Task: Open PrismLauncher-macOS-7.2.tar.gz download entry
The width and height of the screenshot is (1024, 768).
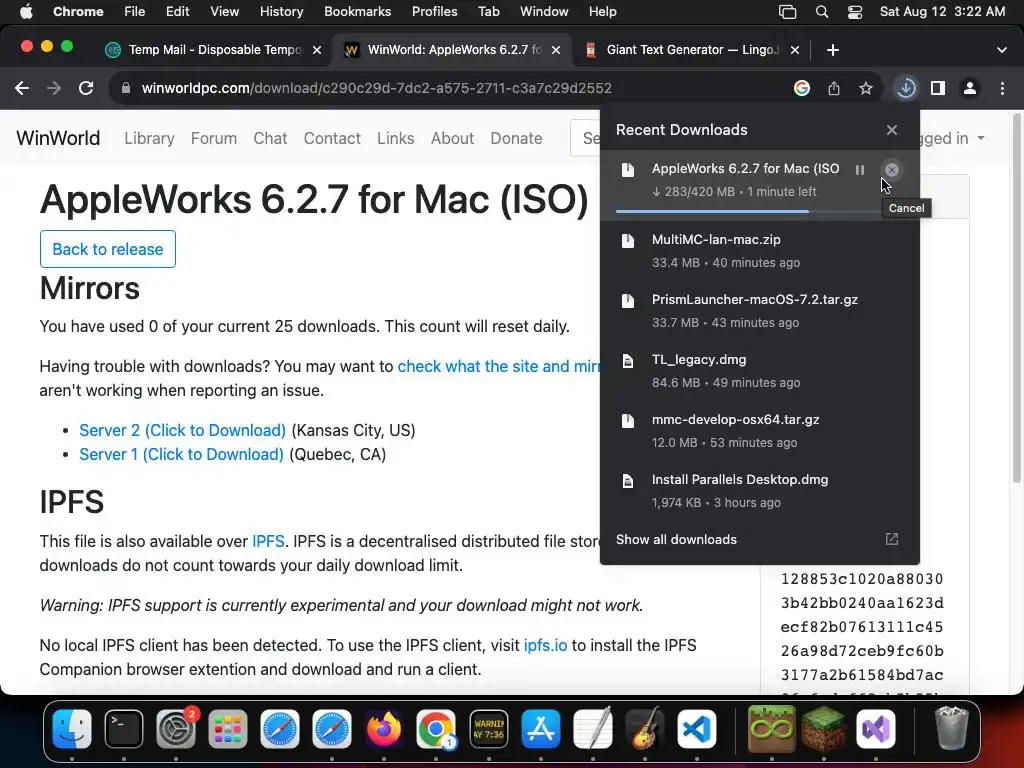Action: [x=760, y=311]
